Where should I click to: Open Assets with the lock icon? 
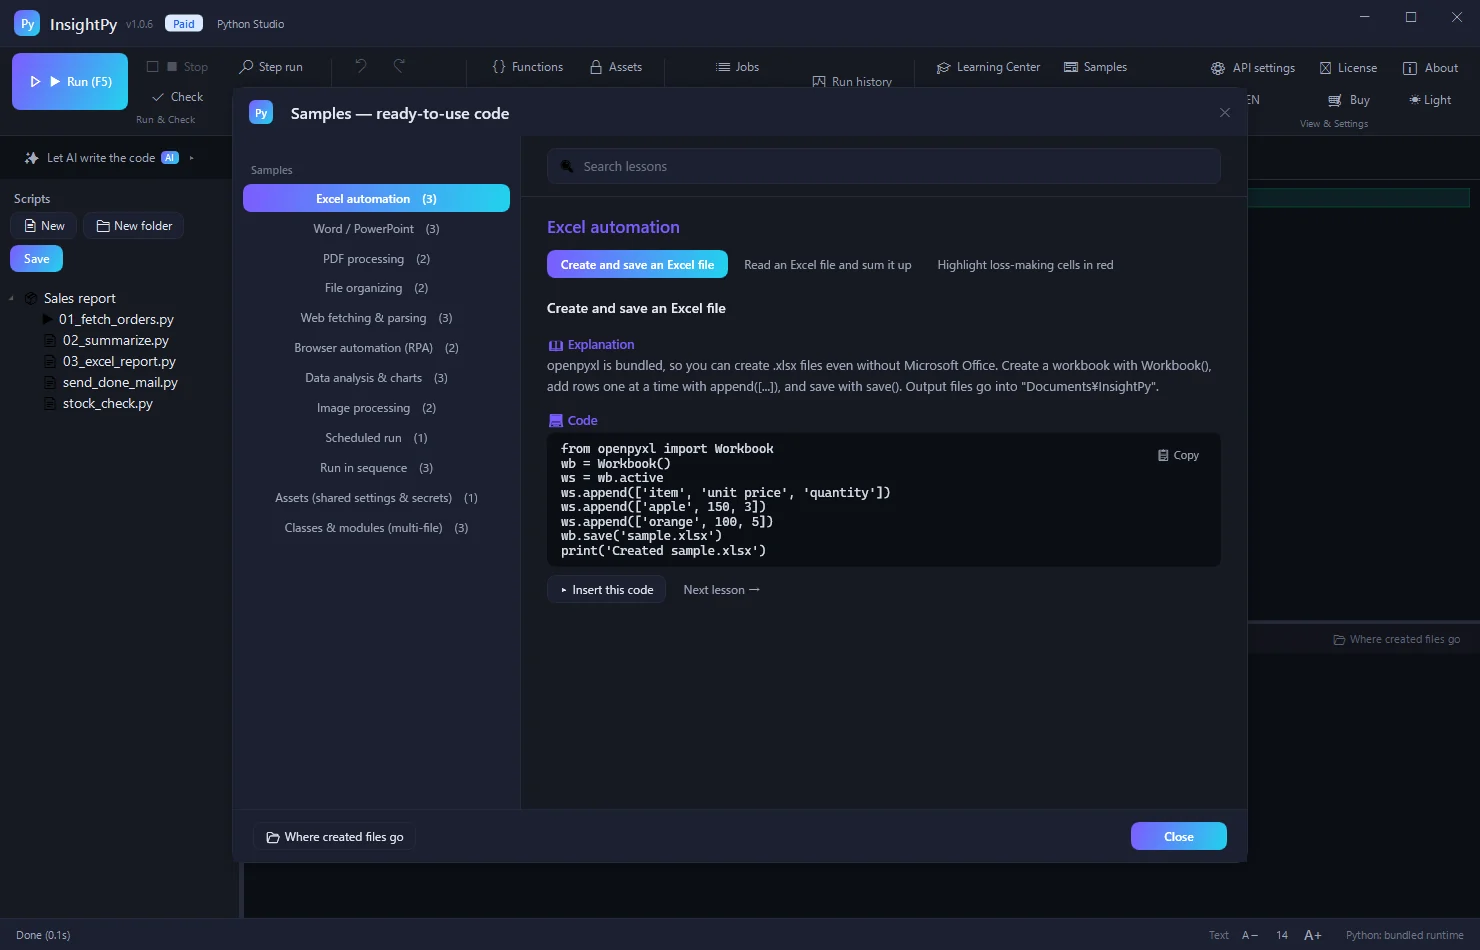[x=616, y=67]
